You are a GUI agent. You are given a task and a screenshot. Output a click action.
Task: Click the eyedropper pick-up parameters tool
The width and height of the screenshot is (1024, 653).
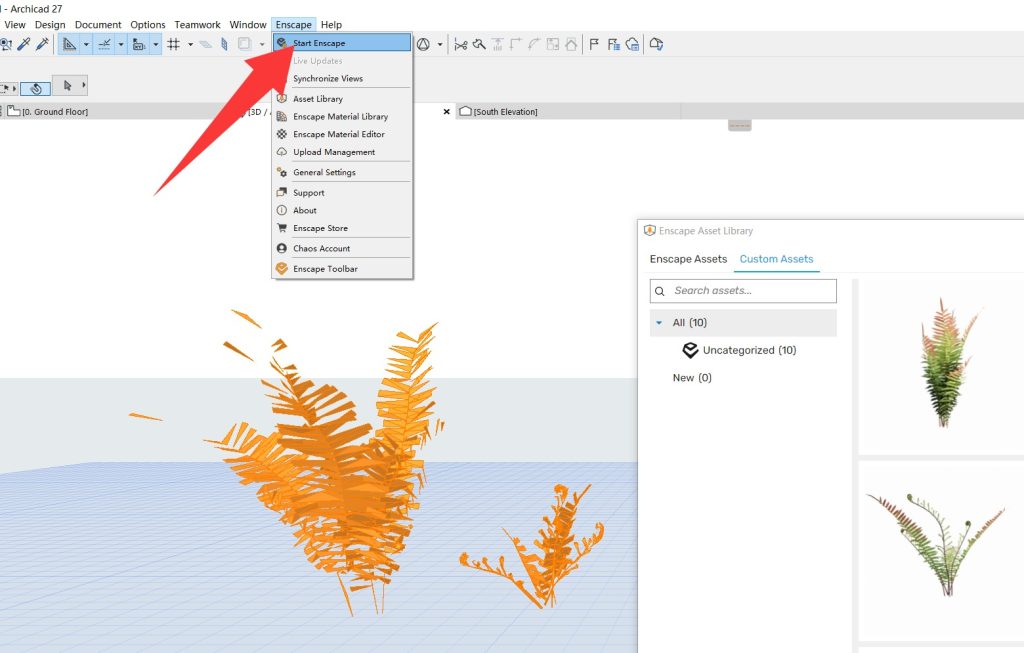(24, 44)
